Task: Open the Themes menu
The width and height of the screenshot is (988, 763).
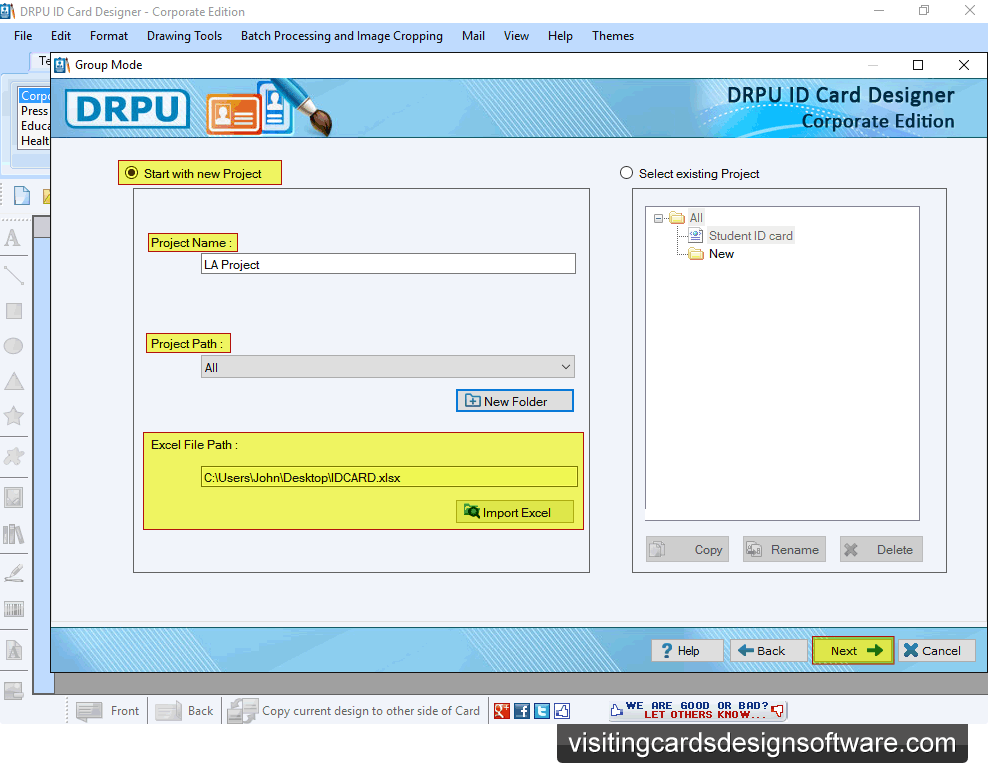Action: pos(612,36)
